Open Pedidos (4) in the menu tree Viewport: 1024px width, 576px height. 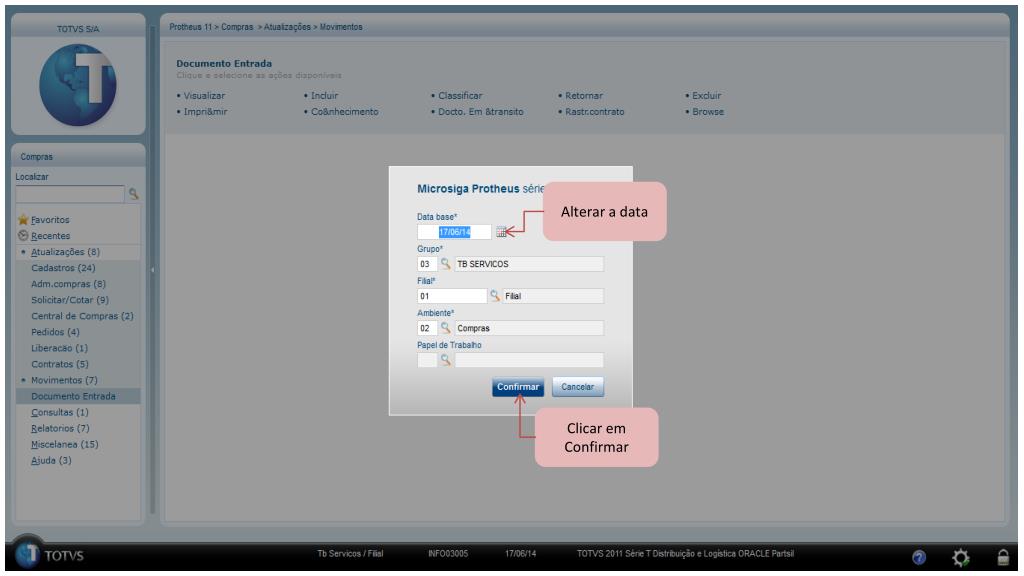(x=56, y=332)
